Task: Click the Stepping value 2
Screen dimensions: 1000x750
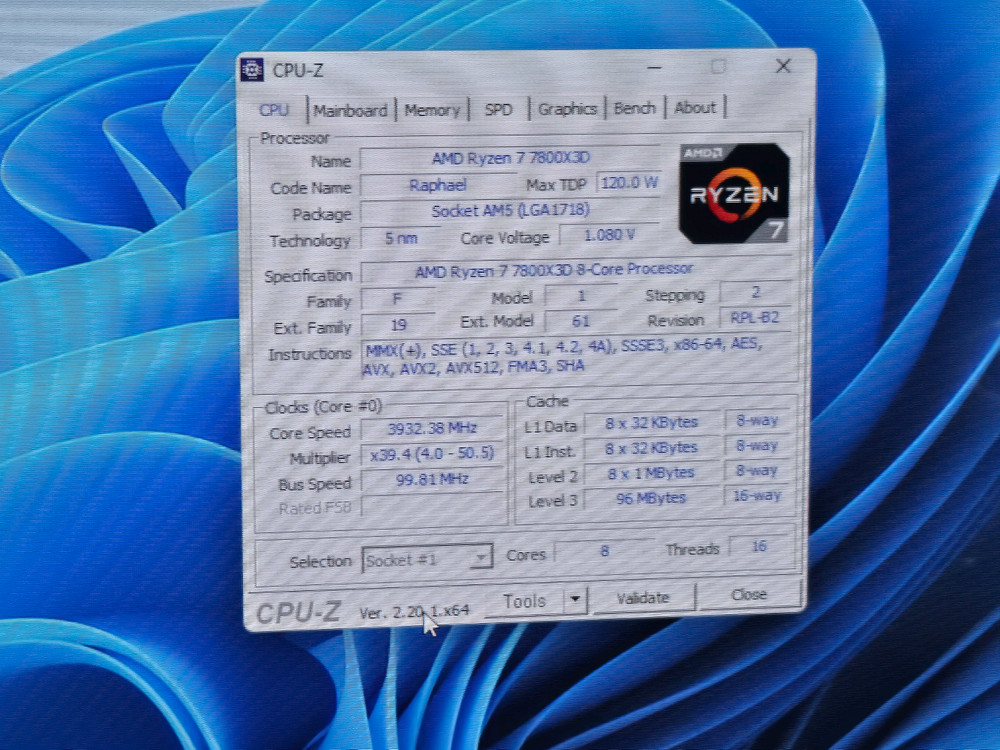Action: pyautogui.click(x=755, y=292)
